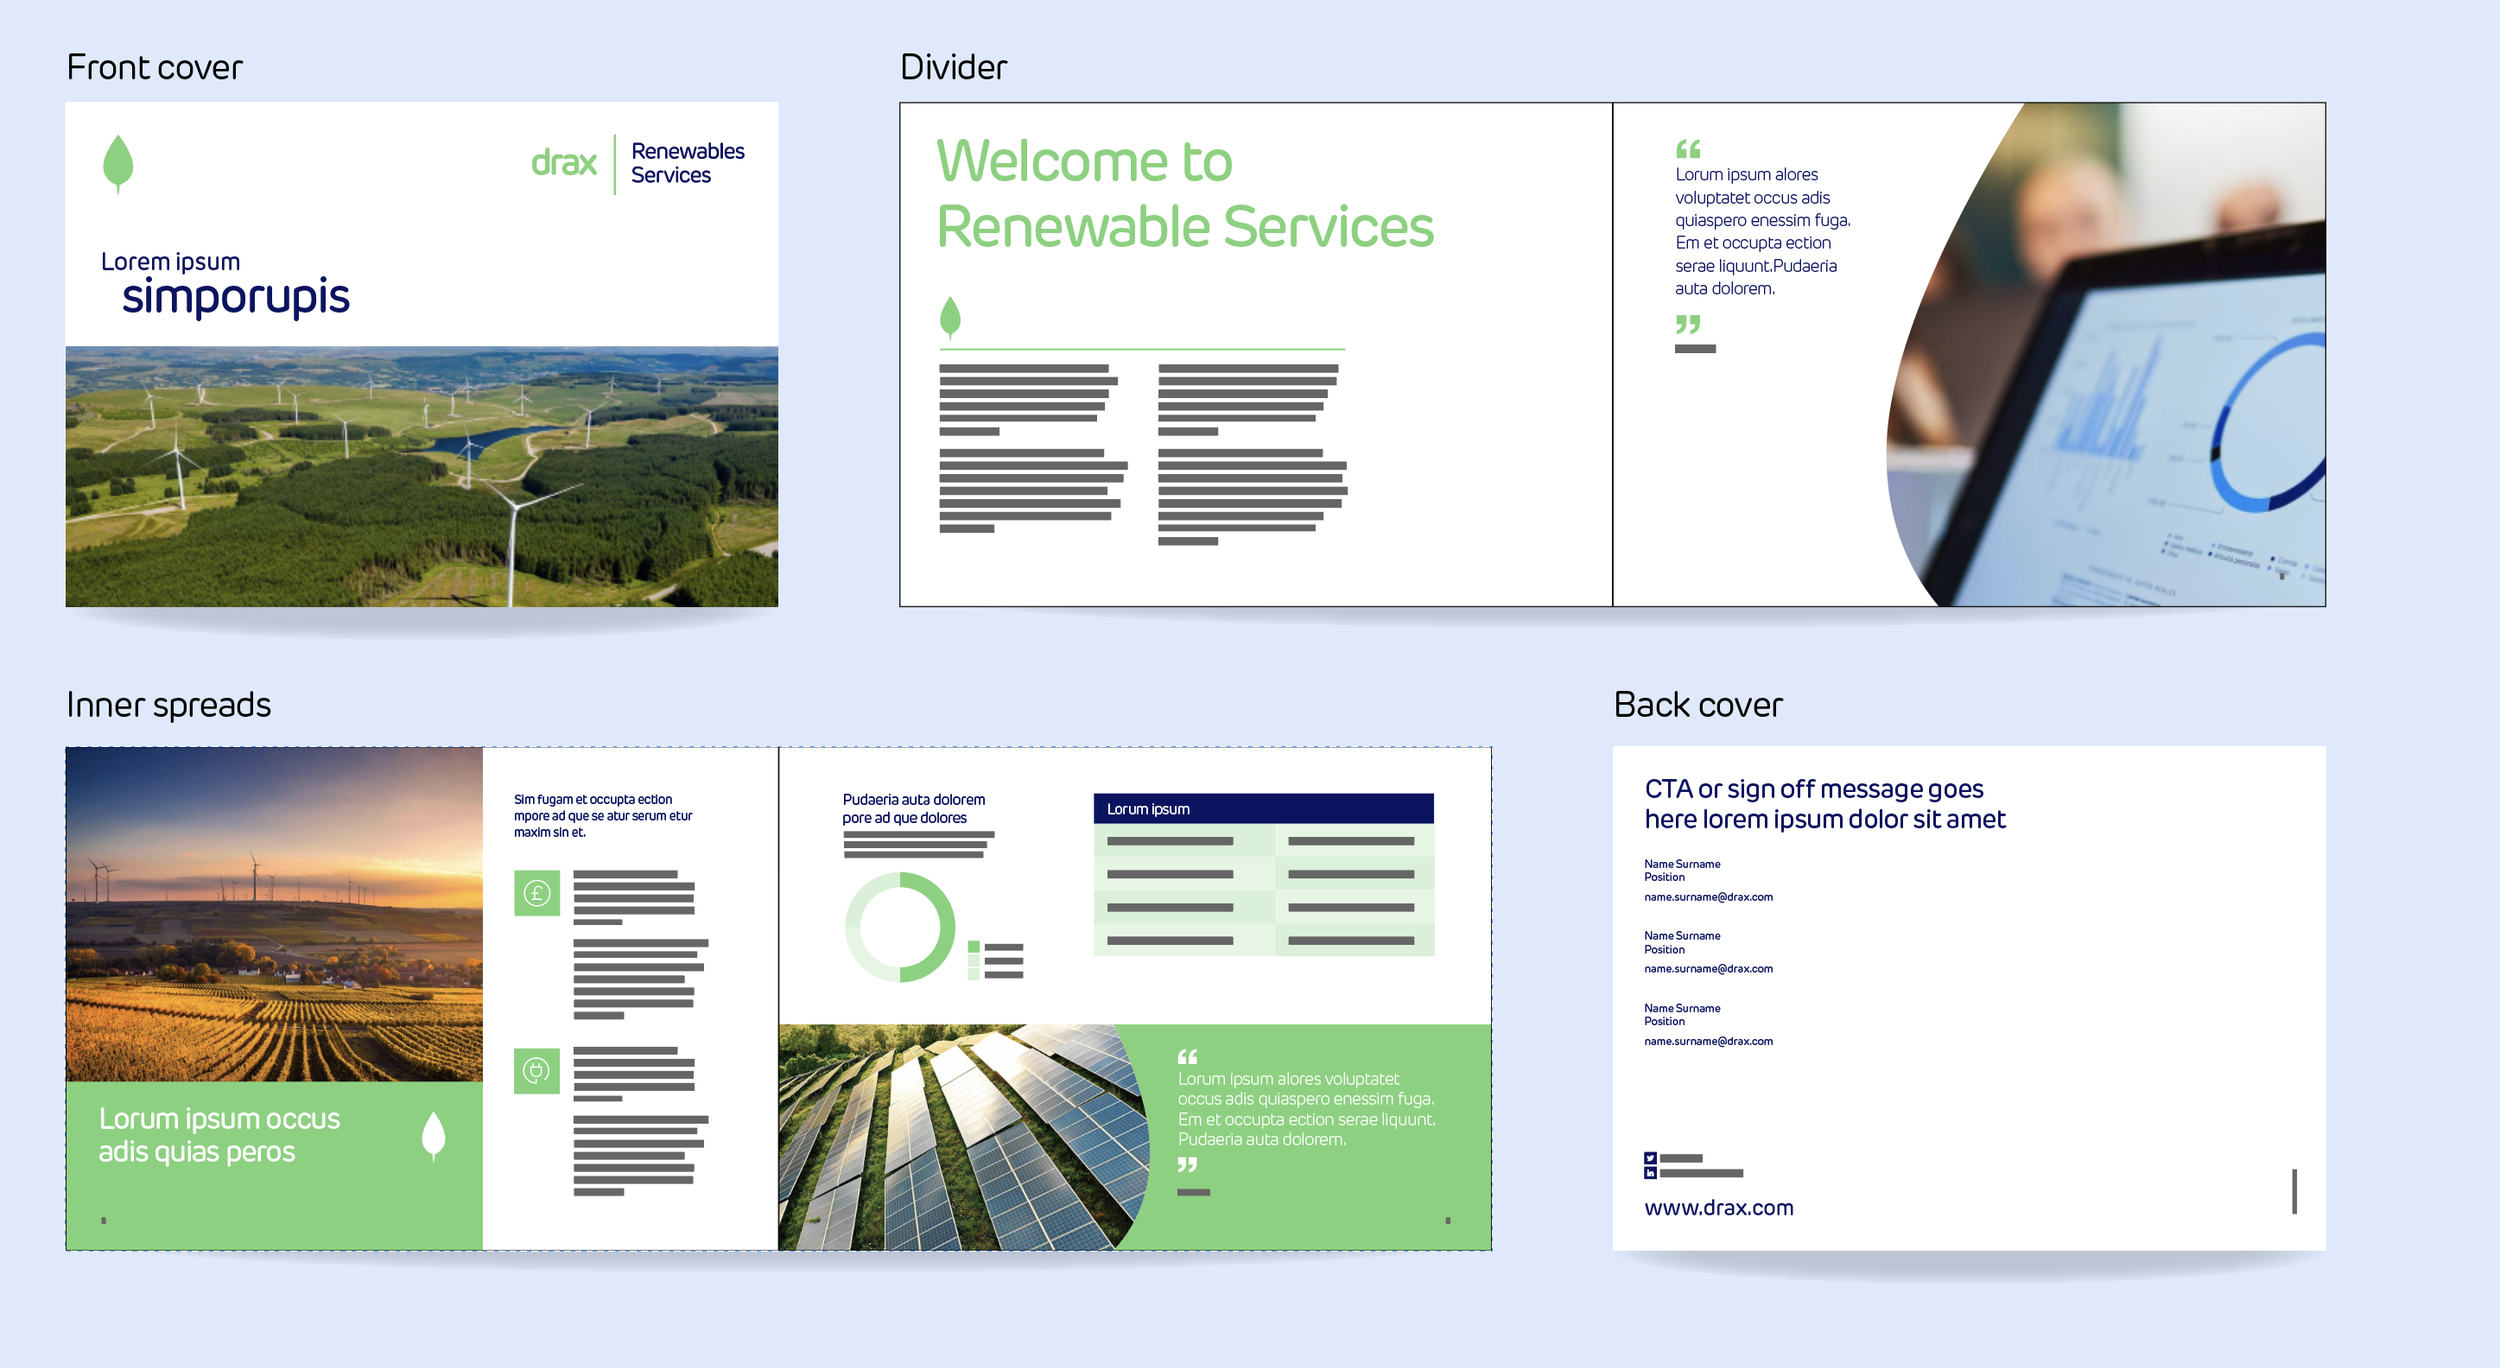
Task: Click the quote text on green solar panel
Action: tap(1306, 1109)
